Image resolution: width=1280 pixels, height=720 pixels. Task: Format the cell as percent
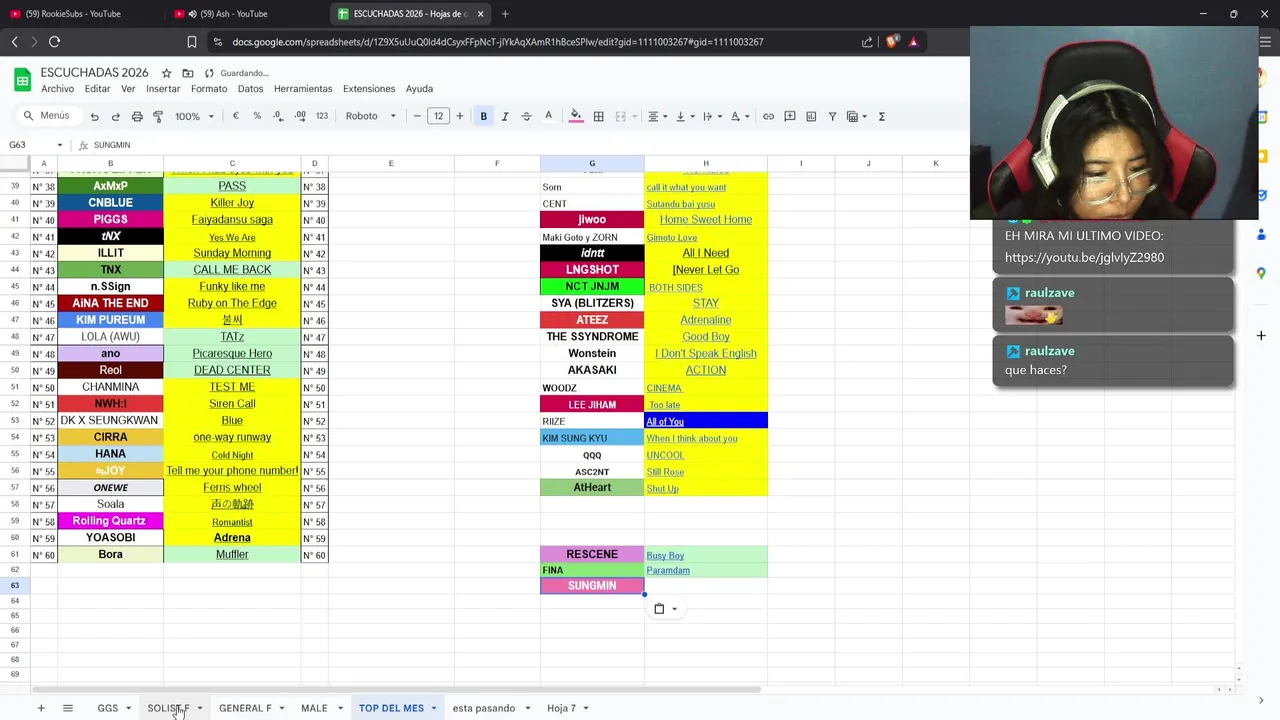click(x=257, y=116)
